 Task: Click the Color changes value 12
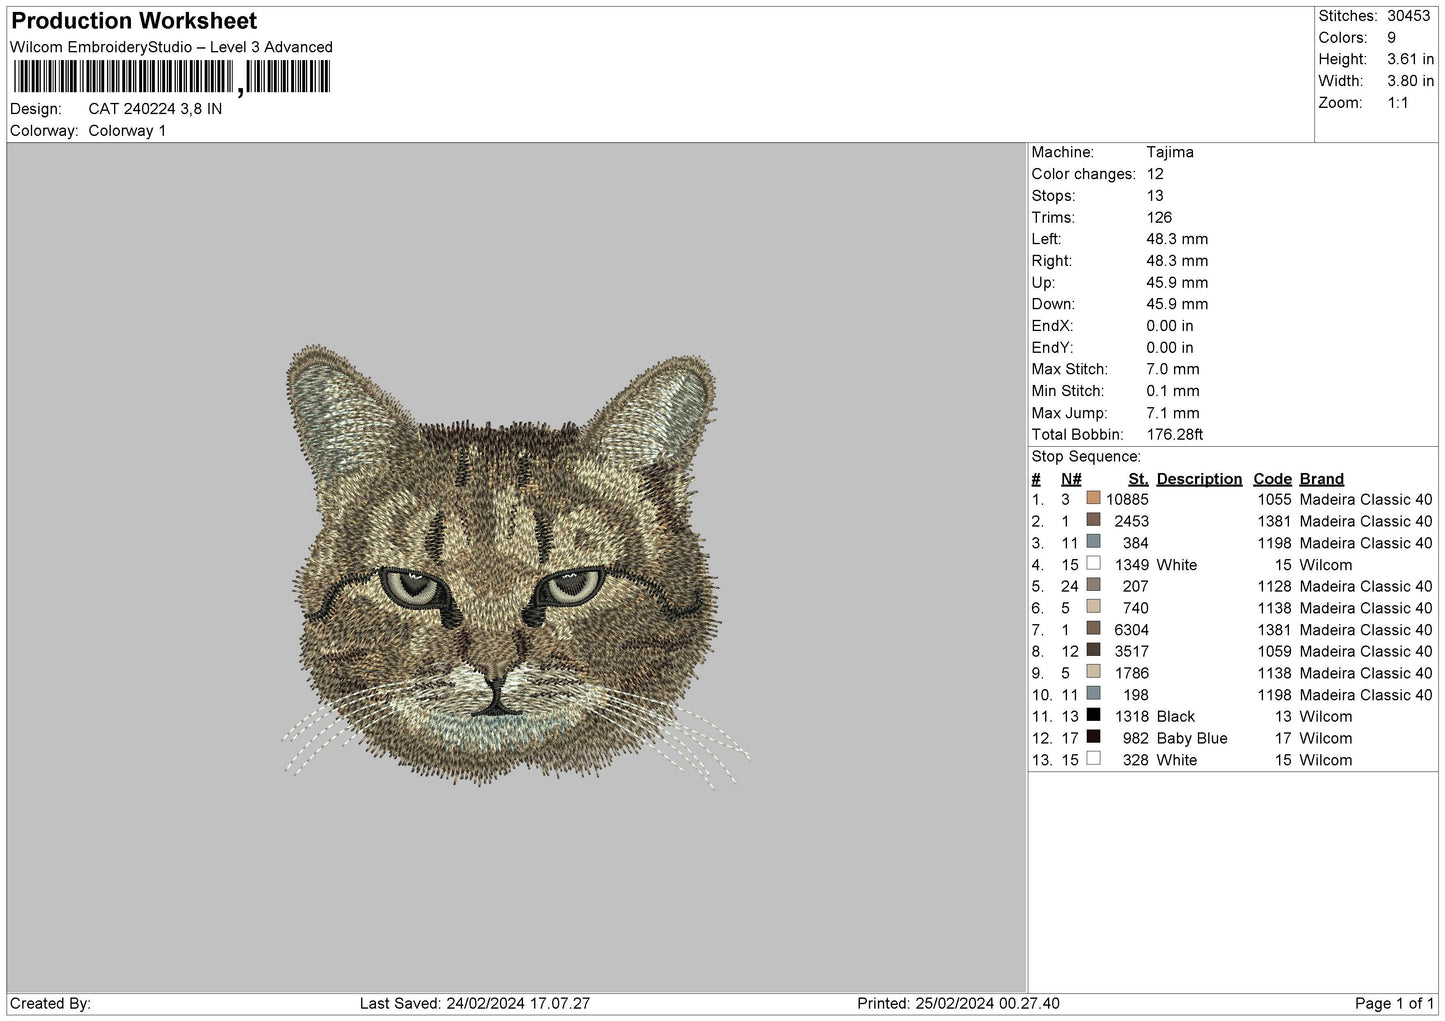1155,174
